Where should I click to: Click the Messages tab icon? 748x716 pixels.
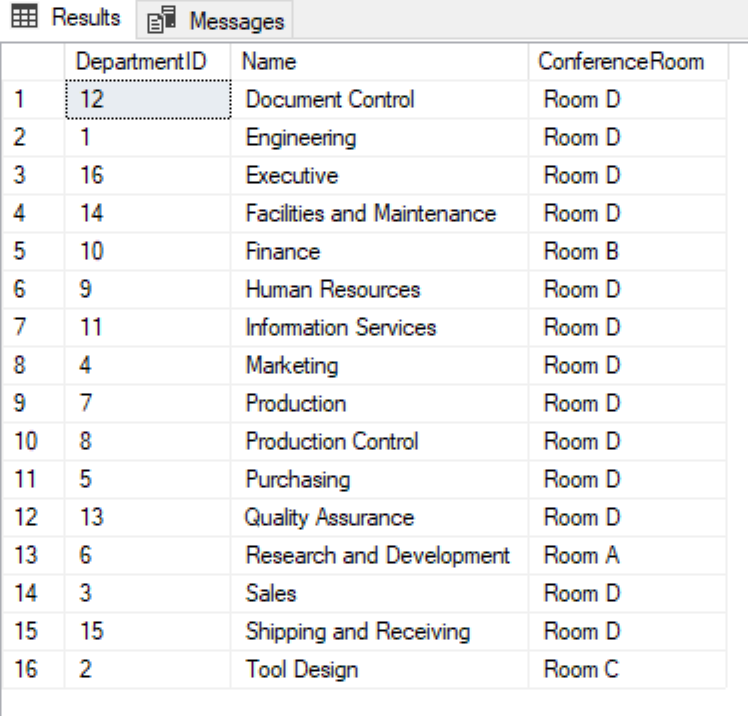pyautogui.click(x=162, y=20)
